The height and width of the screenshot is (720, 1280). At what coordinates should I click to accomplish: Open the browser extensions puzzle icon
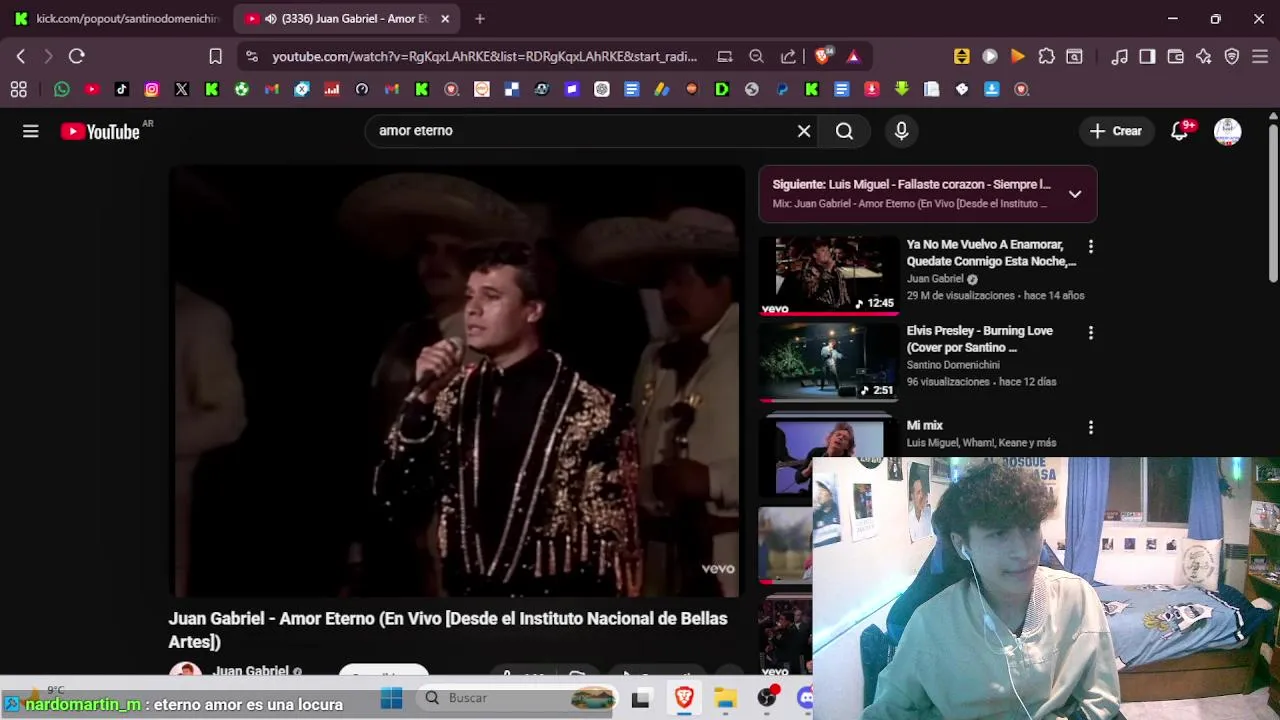pyautogui.click(x=1046, y=57)
